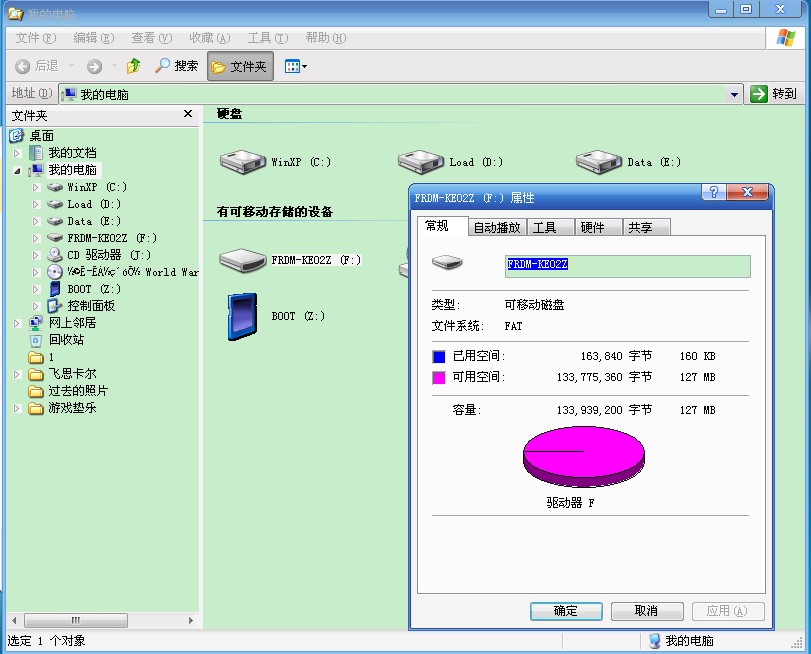
Task: Open the 帮助(H) menu
Action: point(326,38)
